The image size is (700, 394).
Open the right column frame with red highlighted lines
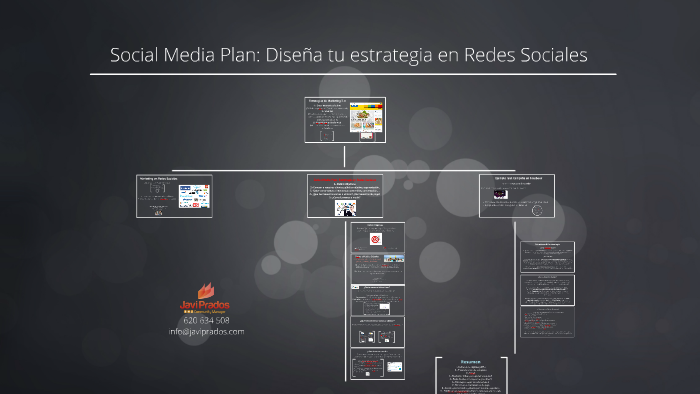click(547, 322)
